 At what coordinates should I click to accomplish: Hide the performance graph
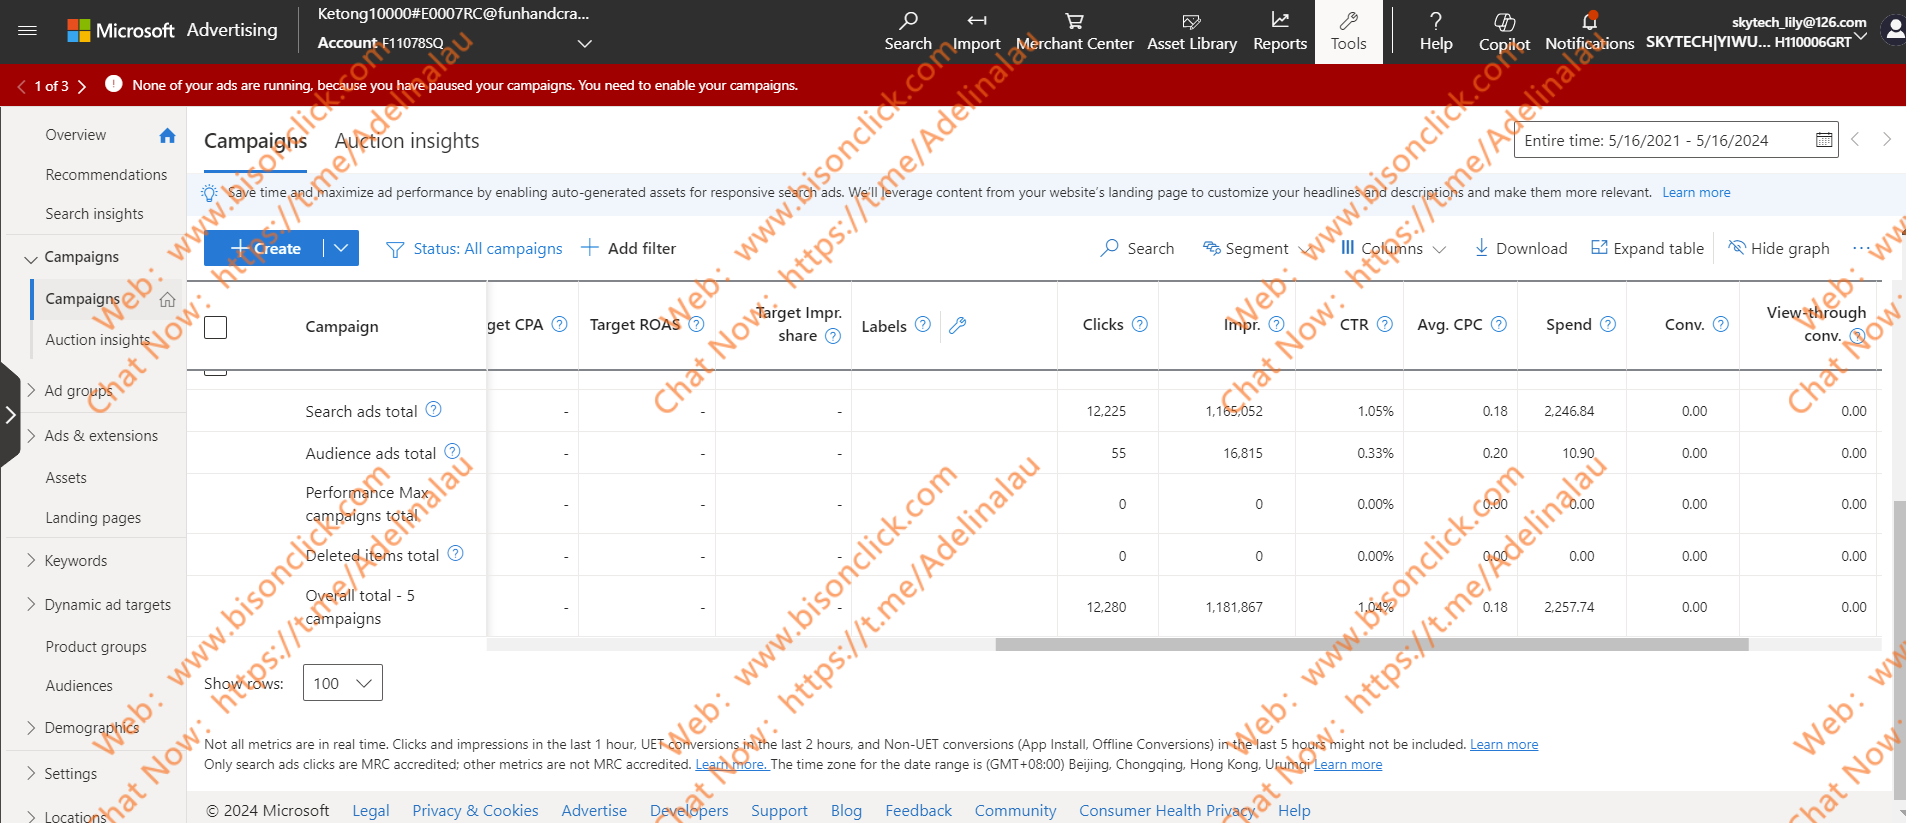[x=1779, y=248]
